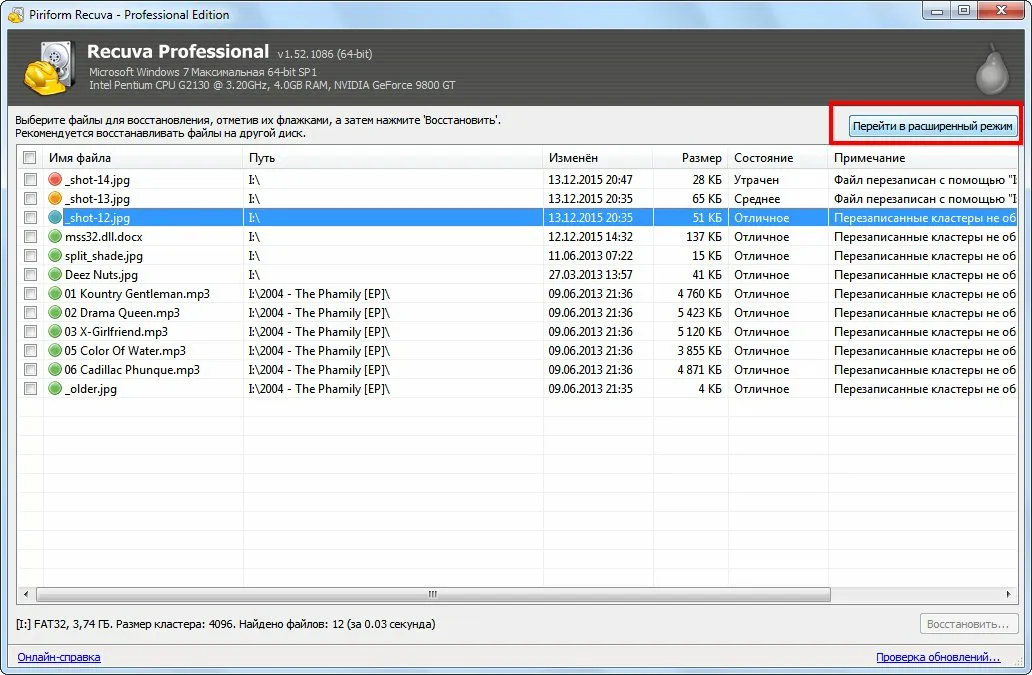The image size is (1032, 675).
Task: Switch to advanced mode button
Action: click(932, 126)
